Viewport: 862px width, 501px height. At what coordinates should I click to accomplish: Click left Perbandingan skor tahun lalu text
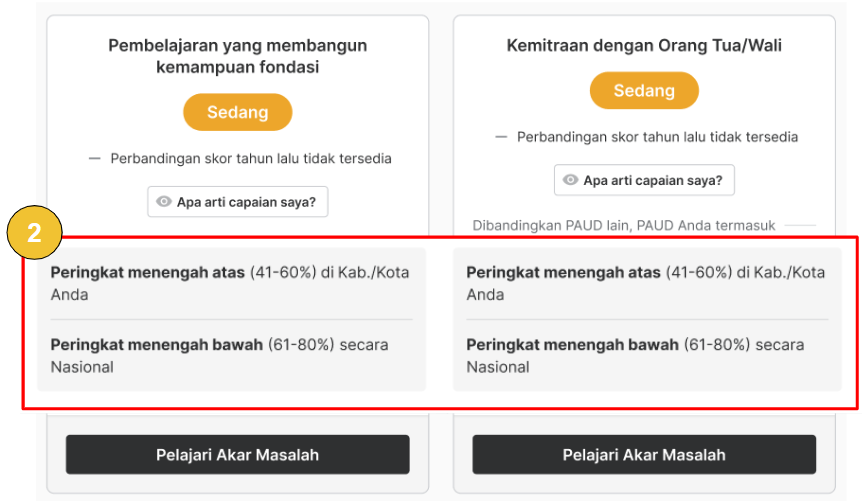point(251,158)
